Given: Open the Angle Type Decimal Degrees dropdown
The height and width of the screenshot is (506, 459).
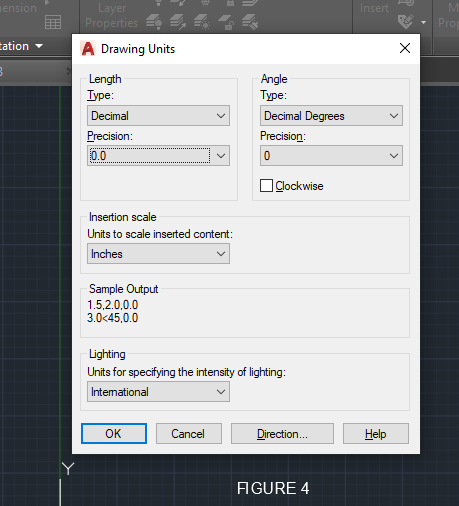Looking at the screenshot, I should click(x=331, y=116).
